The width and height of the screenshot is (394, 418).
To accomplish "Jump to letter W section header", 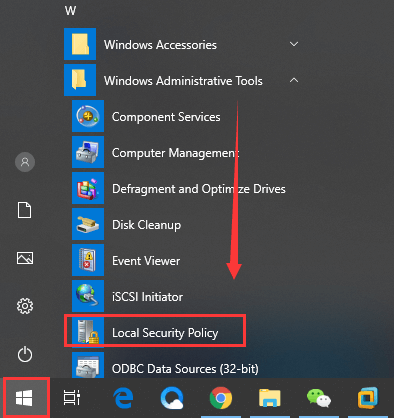I will coord(70,11).
